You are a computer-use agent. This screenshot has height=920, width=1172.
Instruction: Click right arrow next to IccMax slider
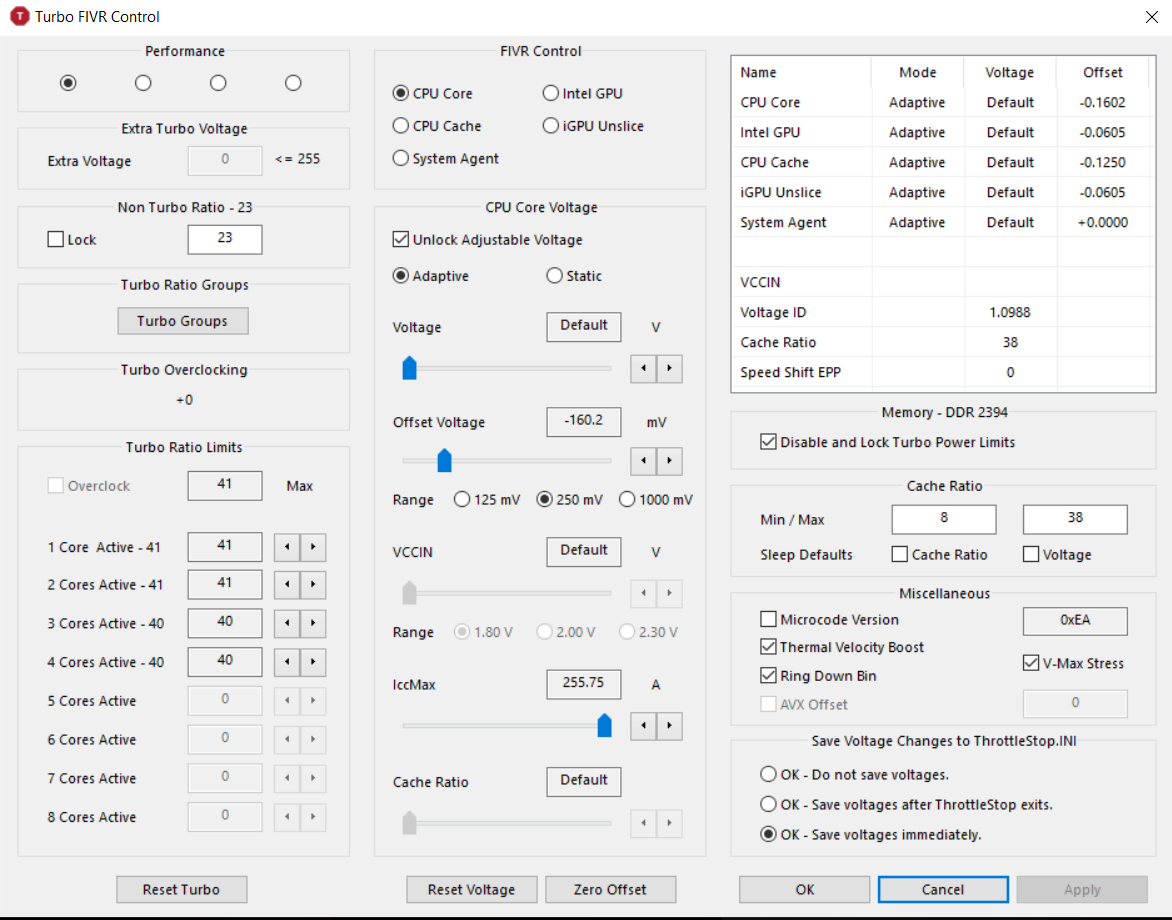(x=670, y=726)
